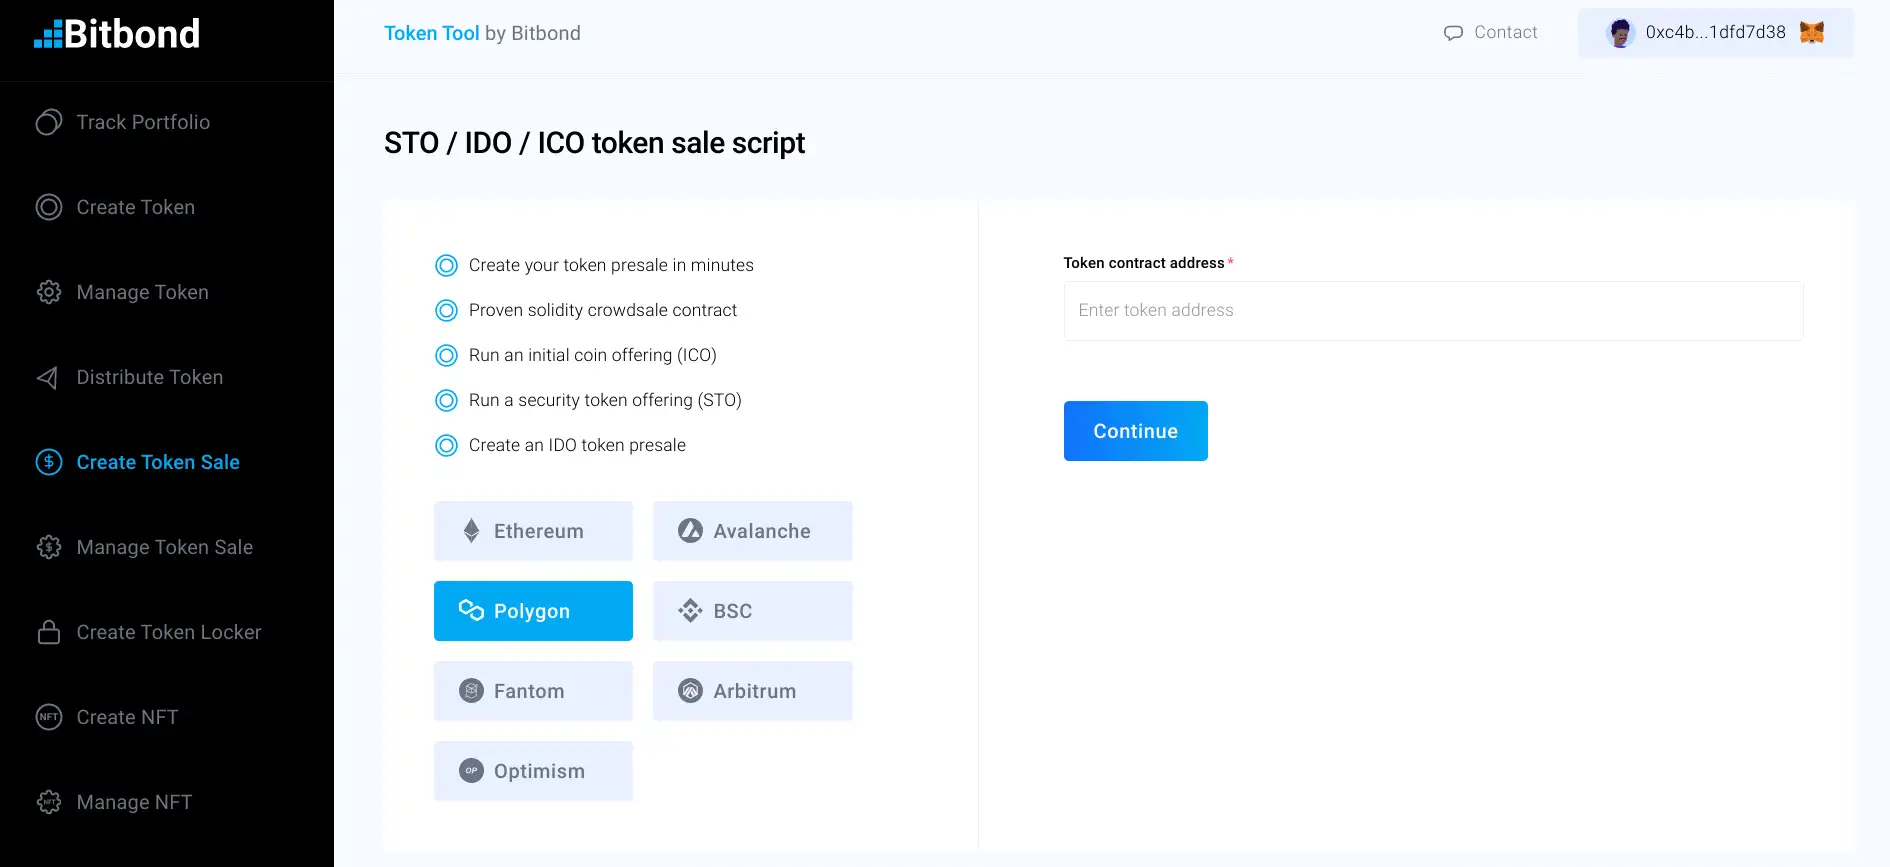
Task: Focus the token contract address field
Action: [1432, 311]
